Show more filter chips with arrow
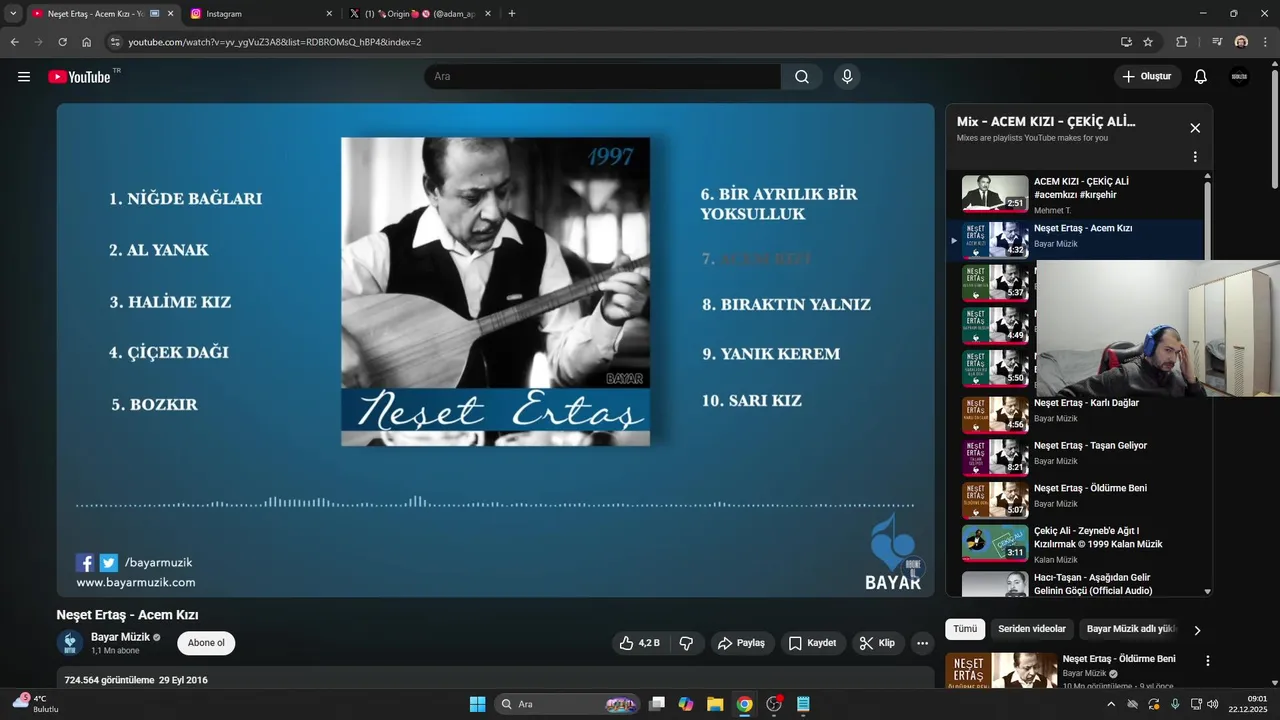This screenshot has width=1280, height=720. pyautogui.click(x=1197, y=630)
